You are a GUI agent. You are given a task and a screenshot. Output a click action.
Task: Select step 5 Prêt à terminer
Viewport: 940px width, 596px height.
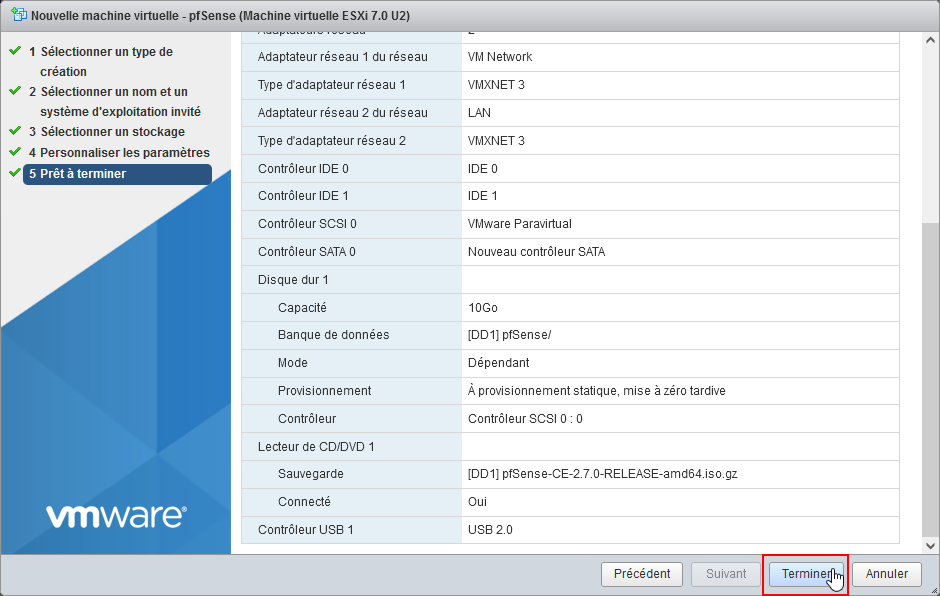click(x=117, y=174)
